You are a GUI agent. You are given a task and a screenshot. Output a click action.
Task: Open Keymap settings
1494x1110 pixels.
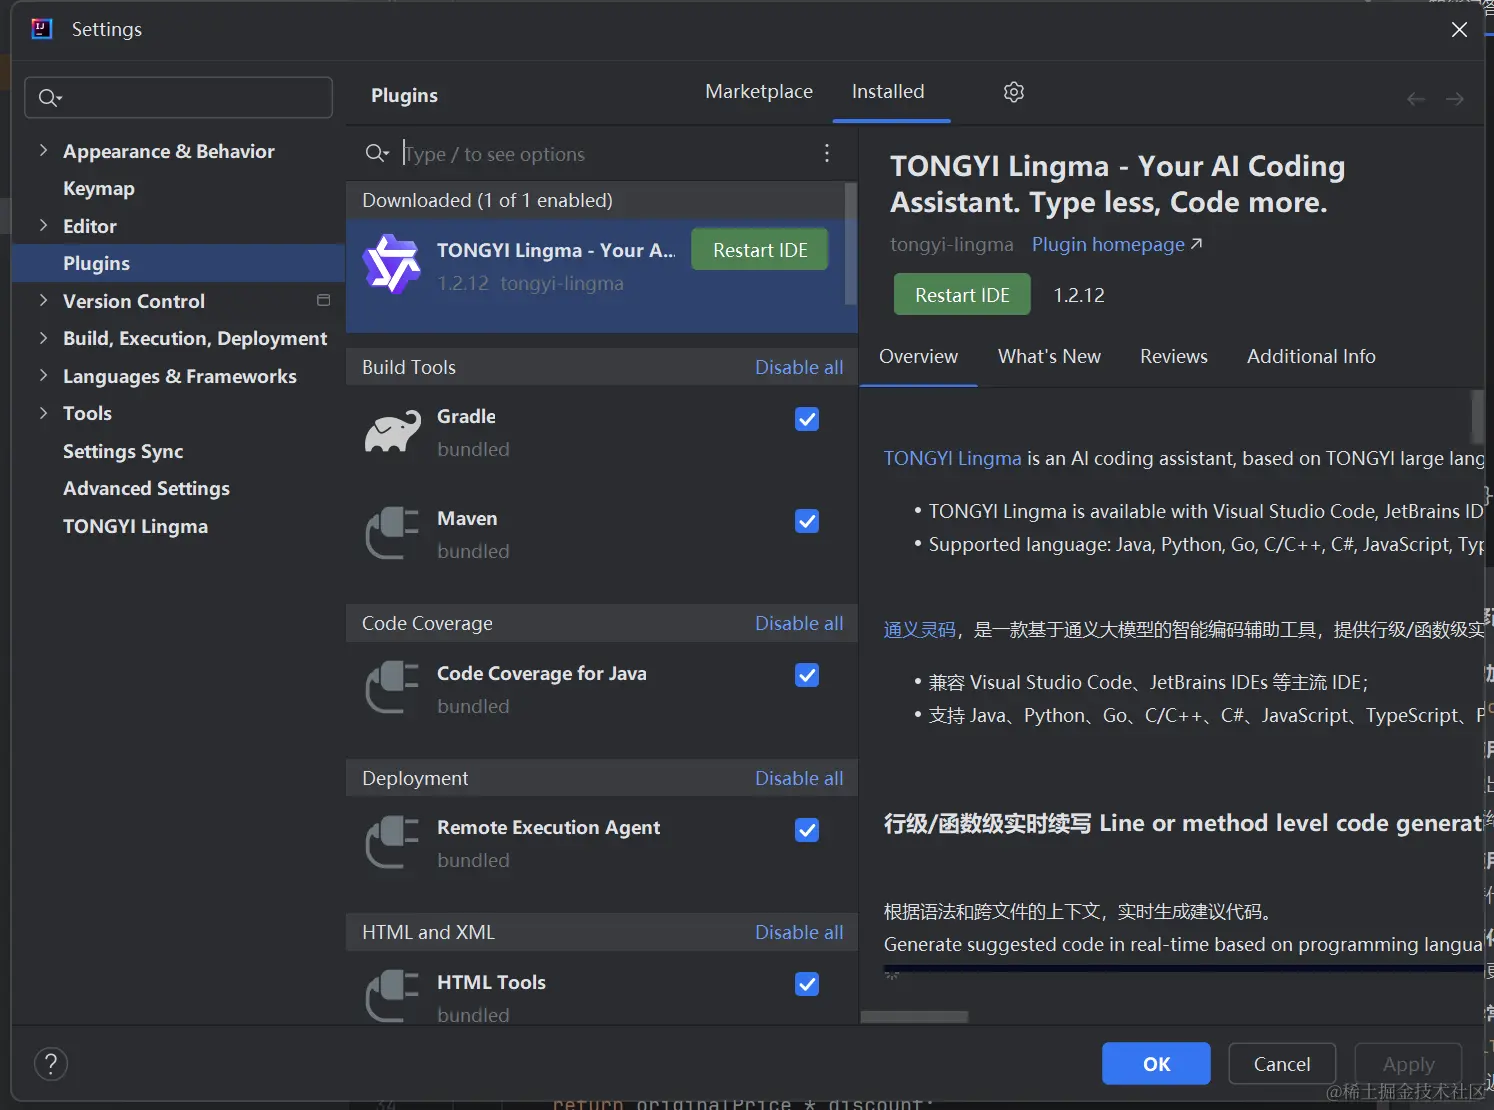click(x=99, y=188)
